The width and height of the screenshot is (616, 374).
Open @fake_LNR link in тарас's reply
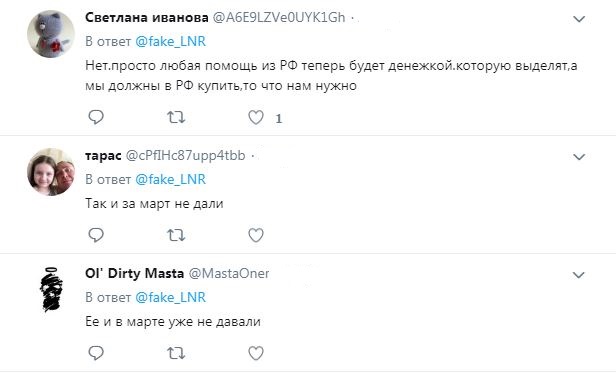click(x=170, y=179)
